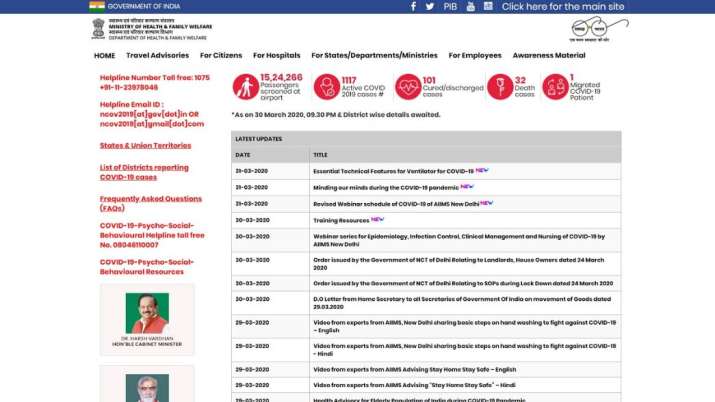This screenshot has height=402, width=715.
Task: Select the For Hospitals menu item
Action: tap(276, 55)
